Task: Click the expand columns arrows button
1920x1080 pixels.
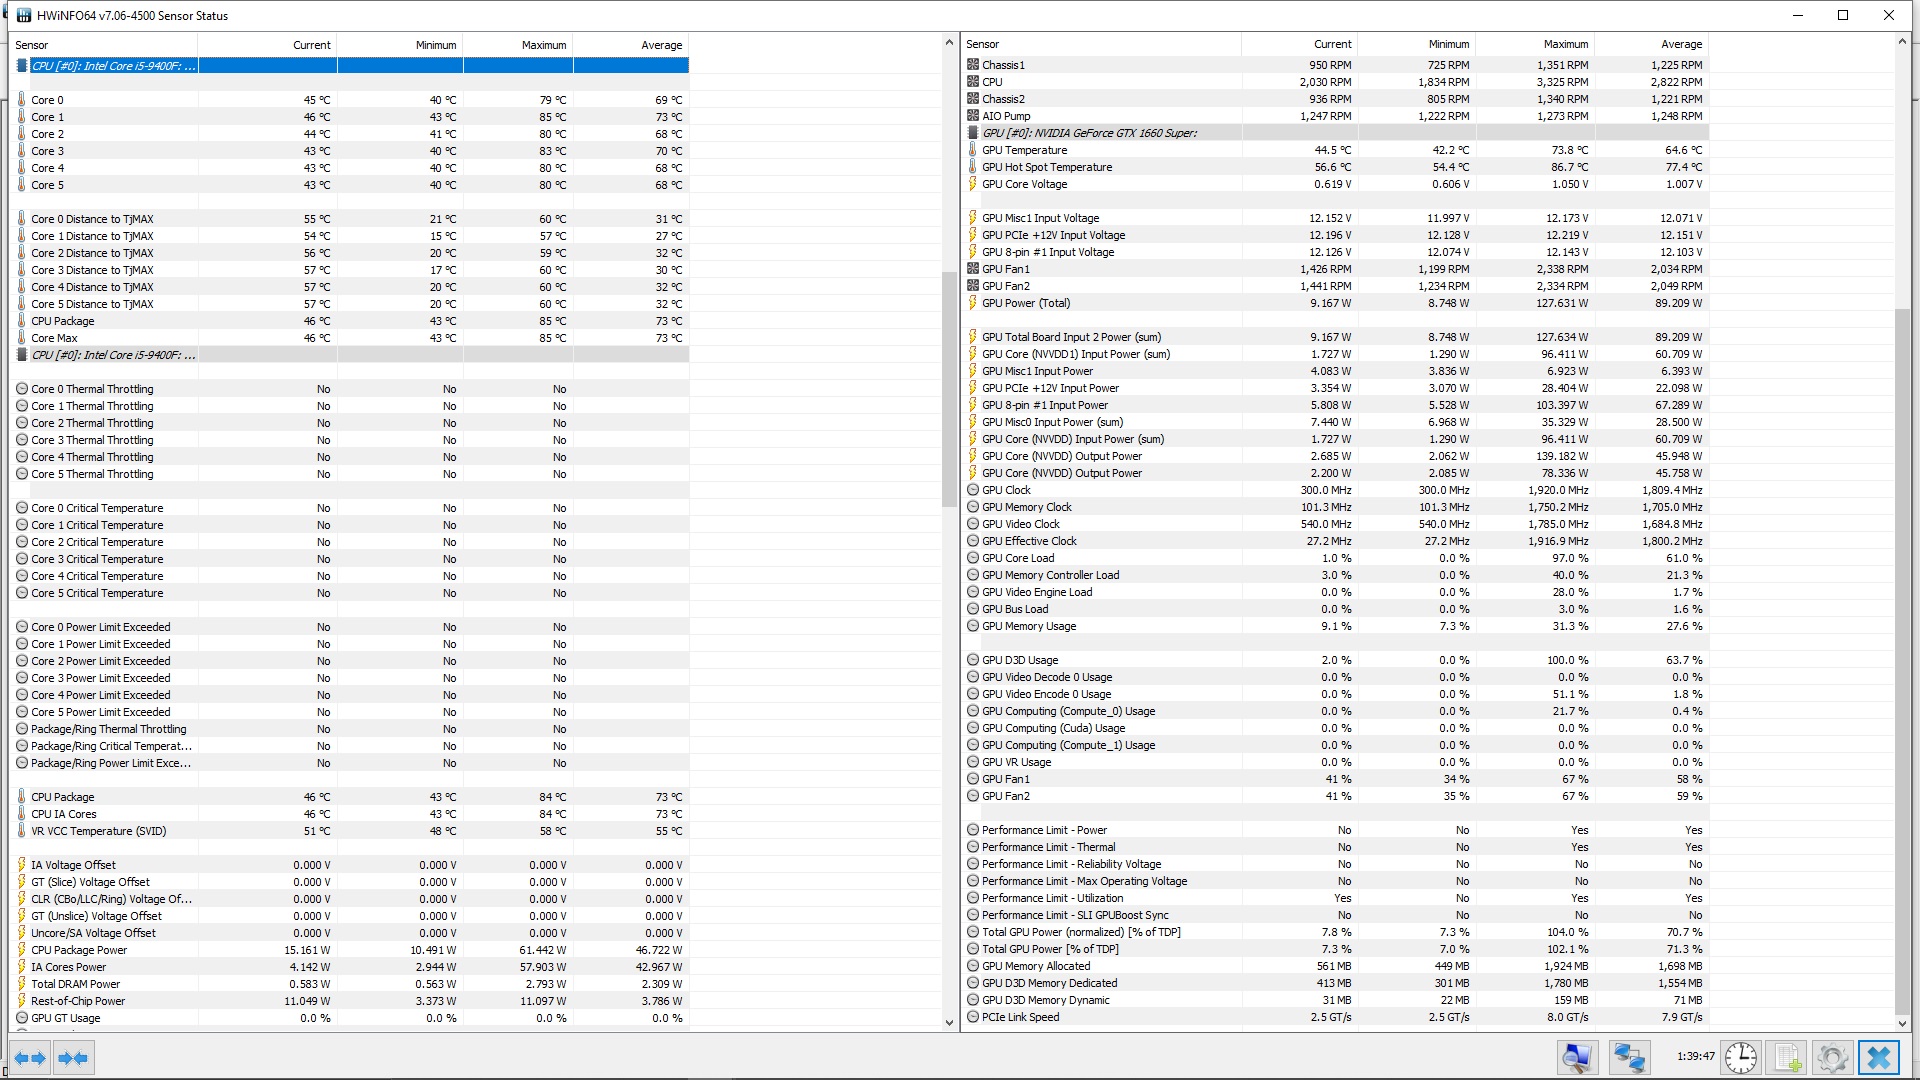Action: point(30,1058)
